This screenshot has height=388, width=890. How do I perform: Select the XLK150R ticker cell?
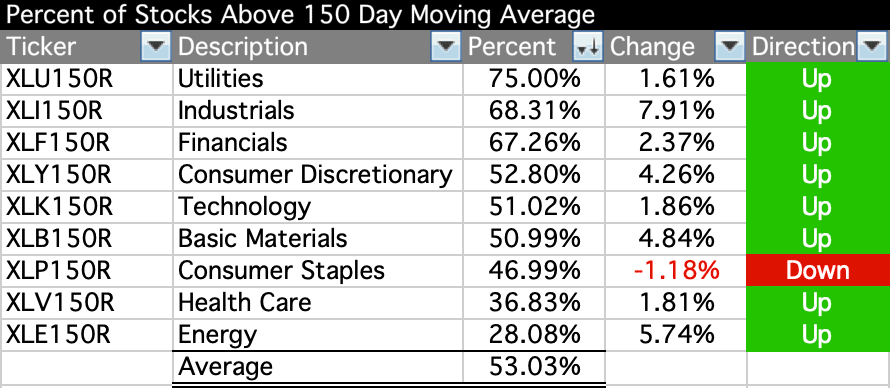click(87, 206)
